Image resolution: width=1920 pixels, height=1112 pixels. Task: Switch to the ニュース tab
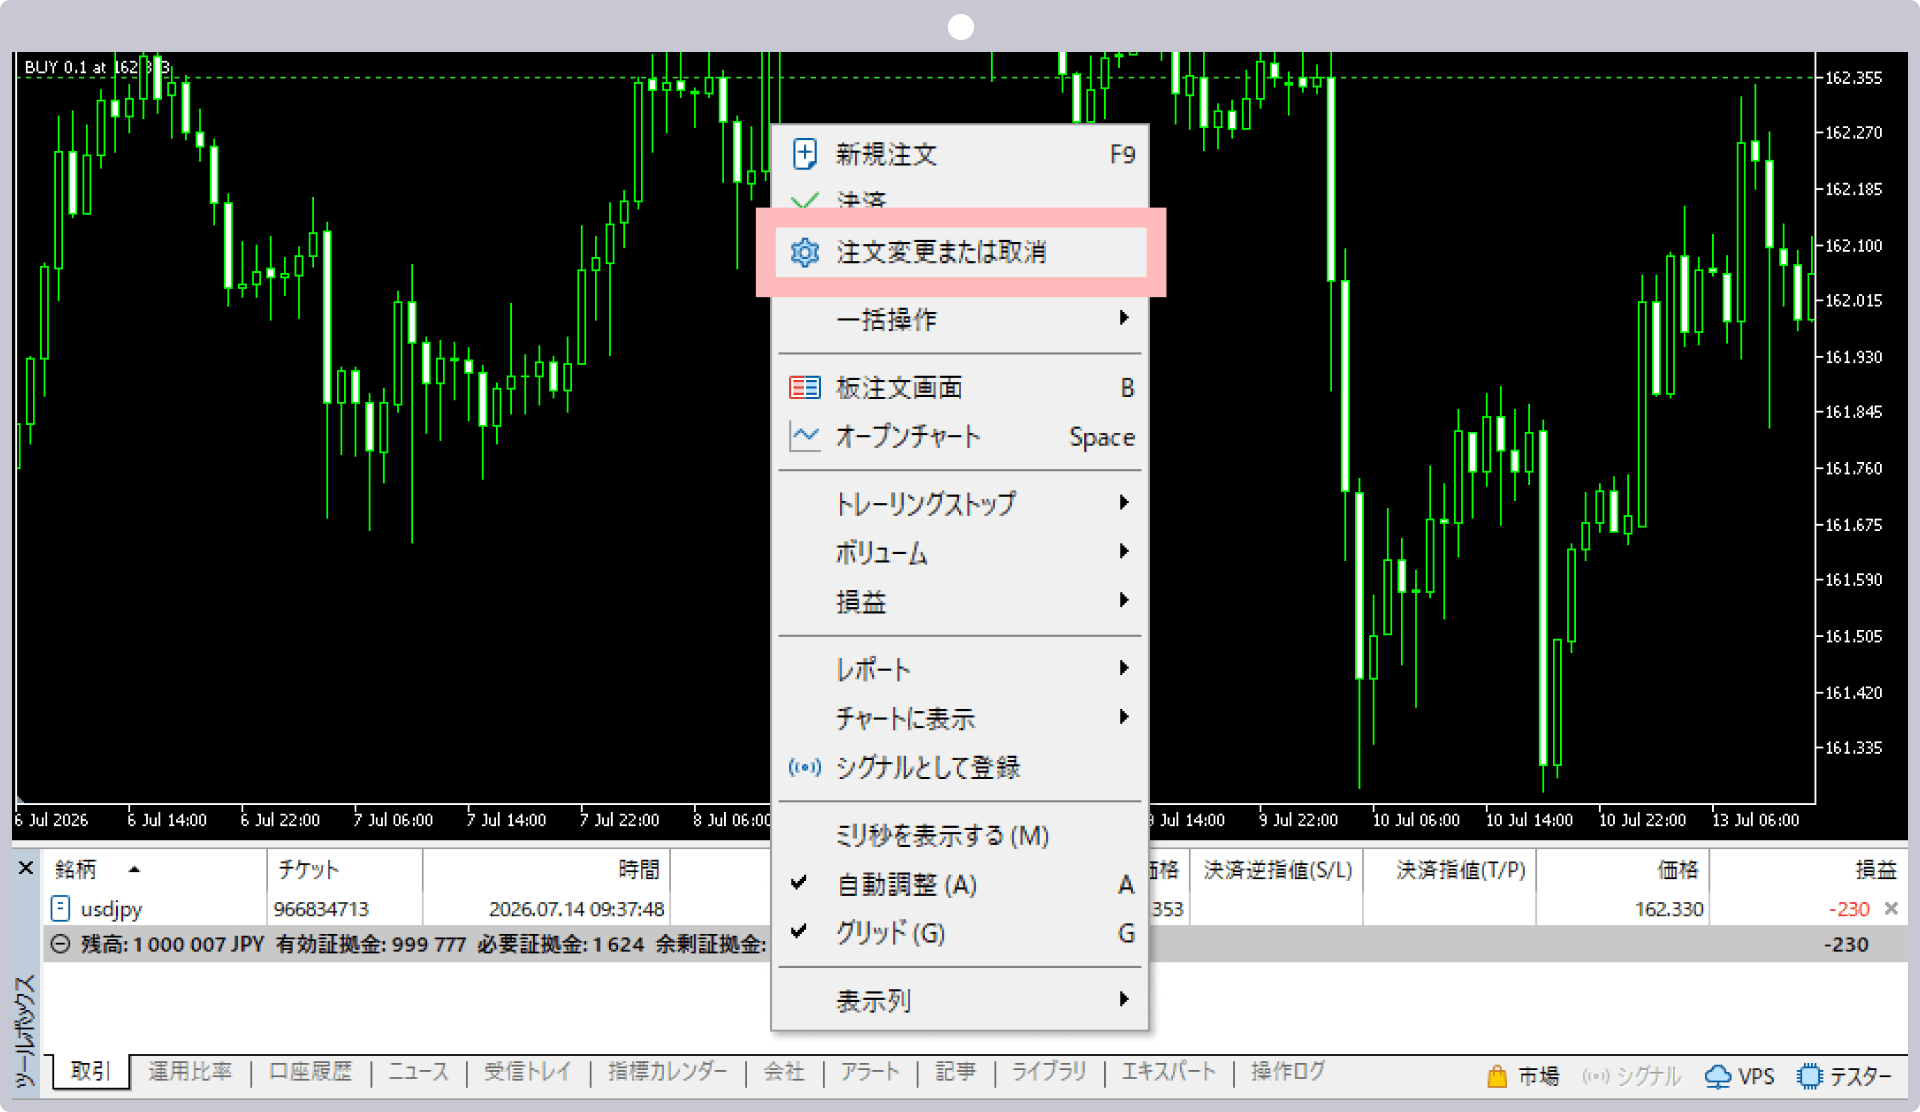pyautogui.click(x=418, y=1071)
